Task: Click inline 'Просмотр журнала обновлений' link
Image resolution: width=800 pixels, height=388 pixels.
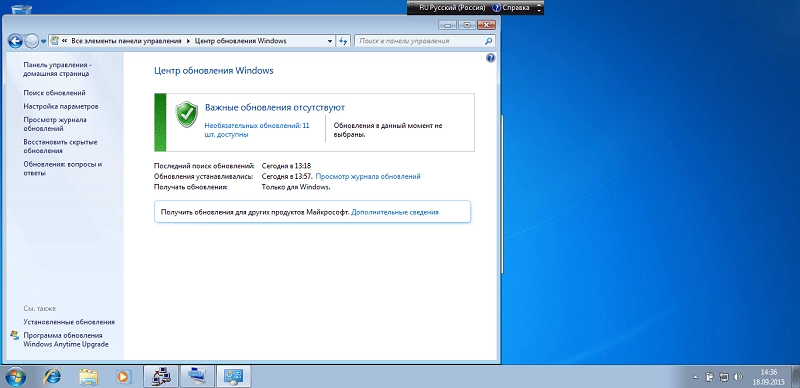Action: (x=368, y=176)
